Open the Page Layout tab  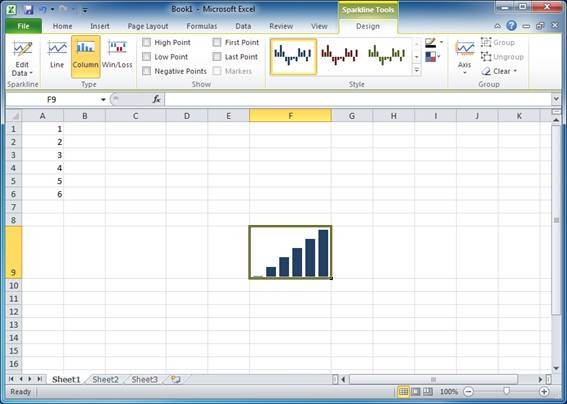coord(148,26)
